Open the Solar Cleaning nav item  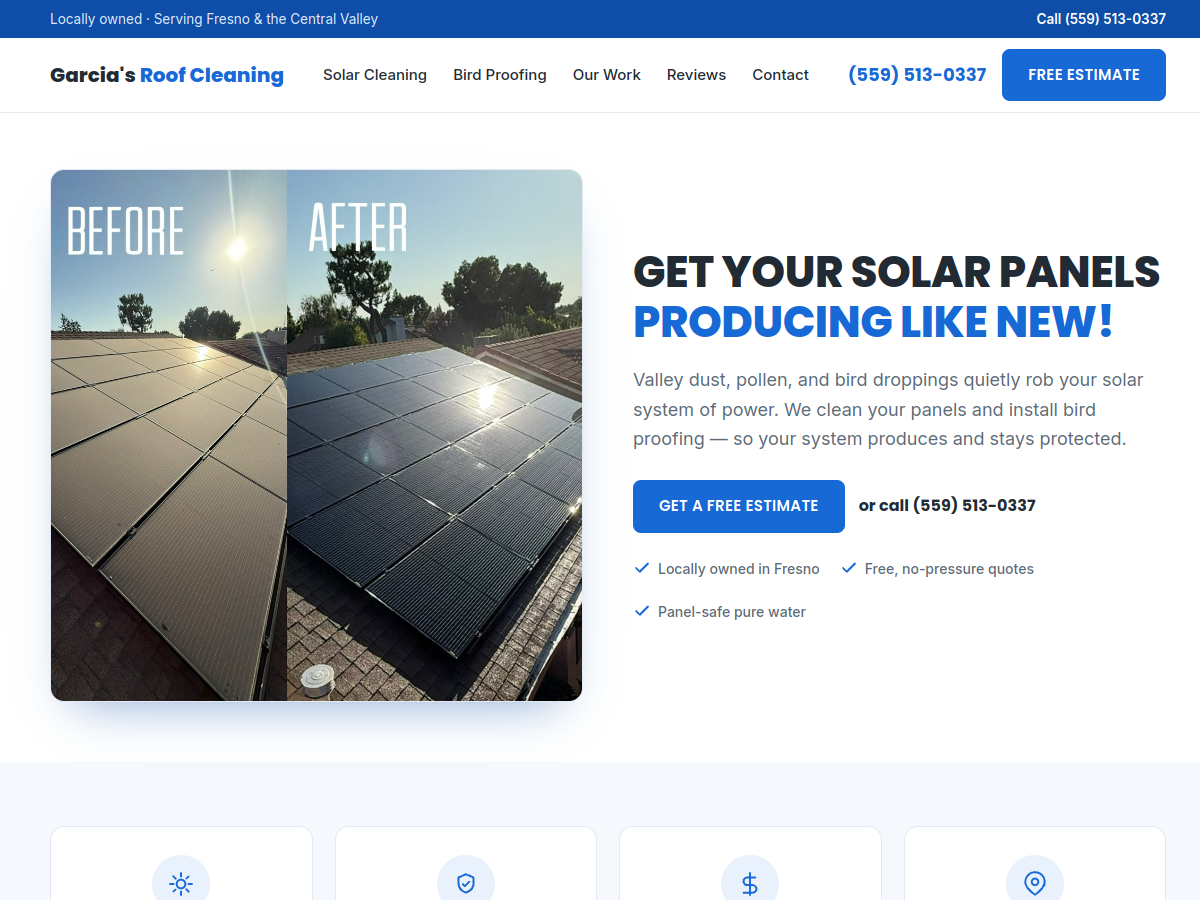(375, 75)
